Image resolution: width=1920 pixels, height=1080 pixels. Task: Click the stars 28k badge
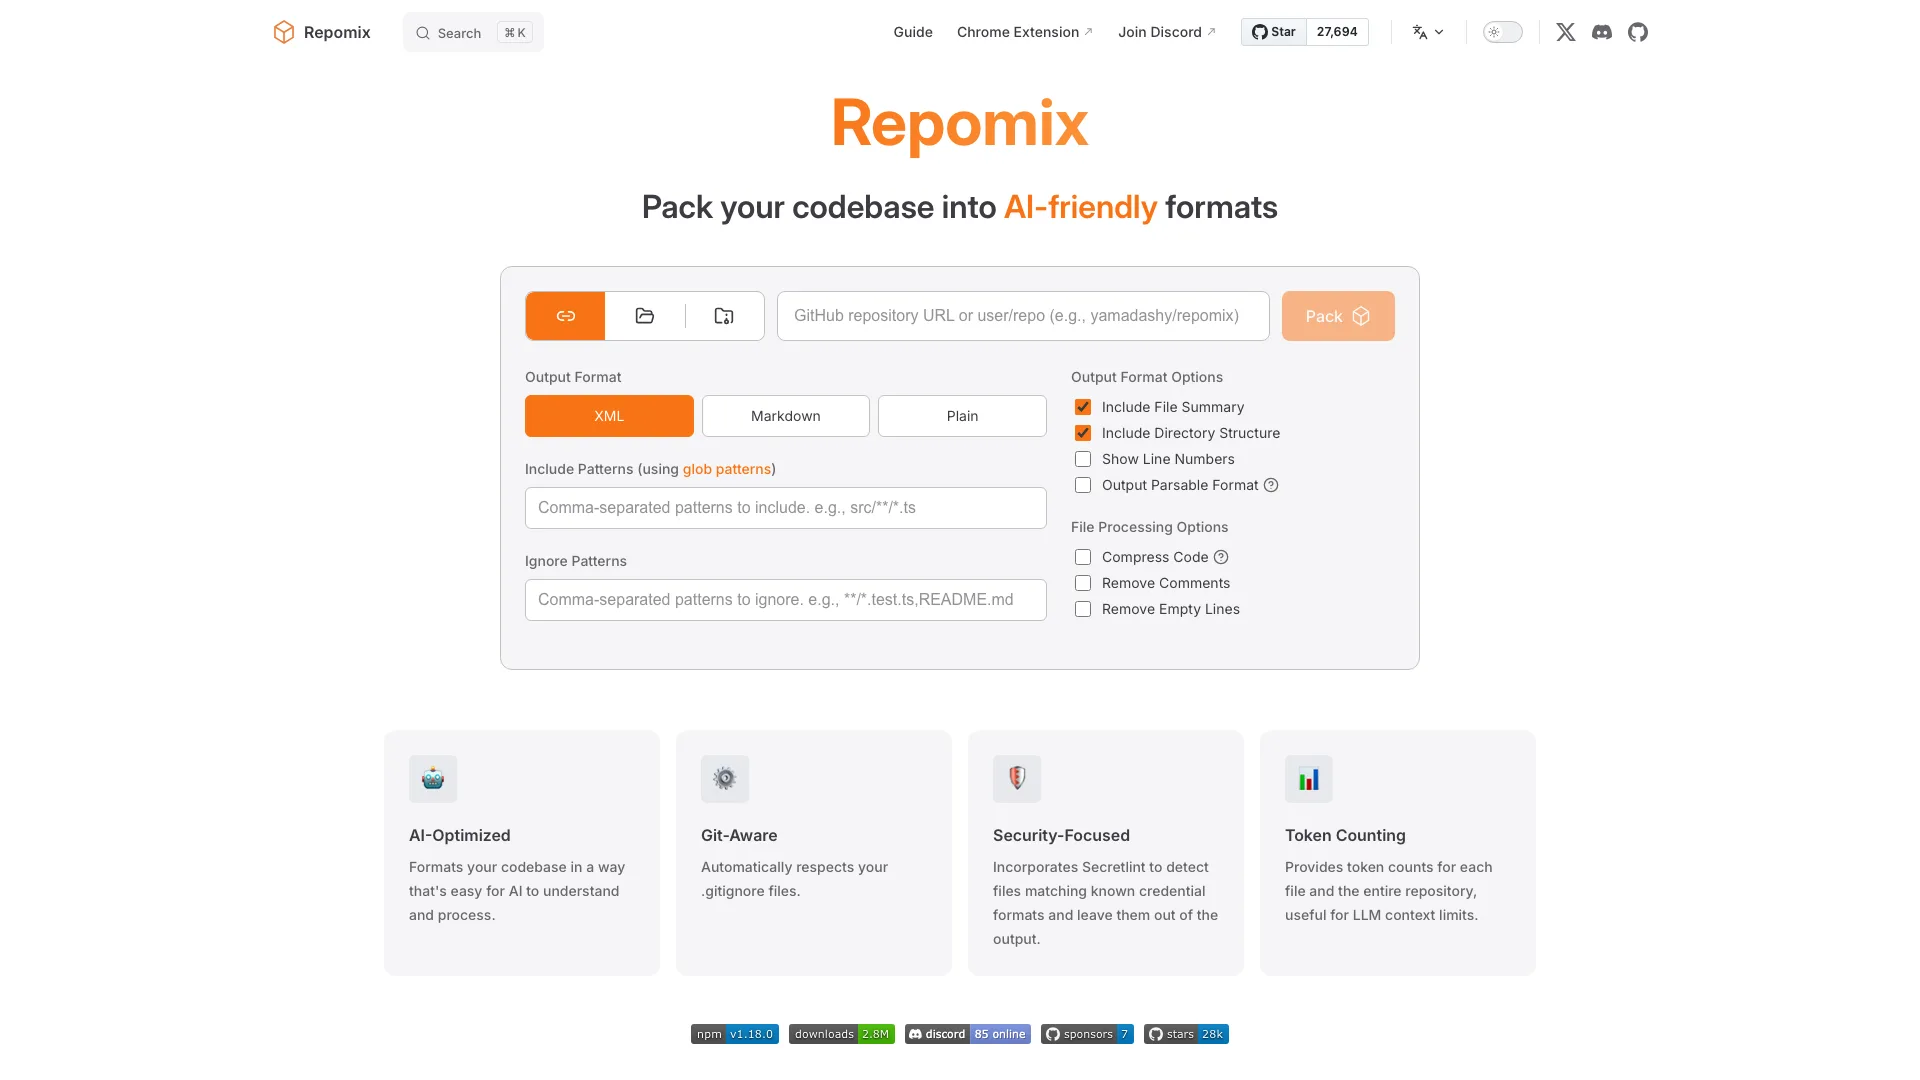tap(1186, 1034)
